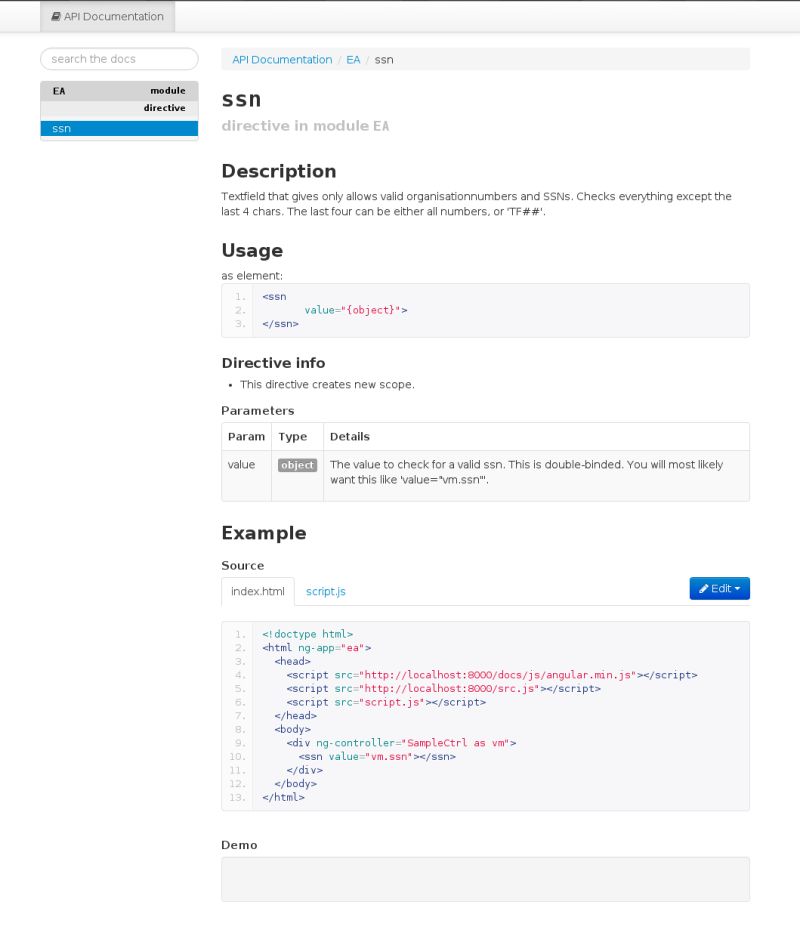Open the API Documentation breadcrumb link
The width and height of the screenshot is (800, 942).
(x=281, y=59)
